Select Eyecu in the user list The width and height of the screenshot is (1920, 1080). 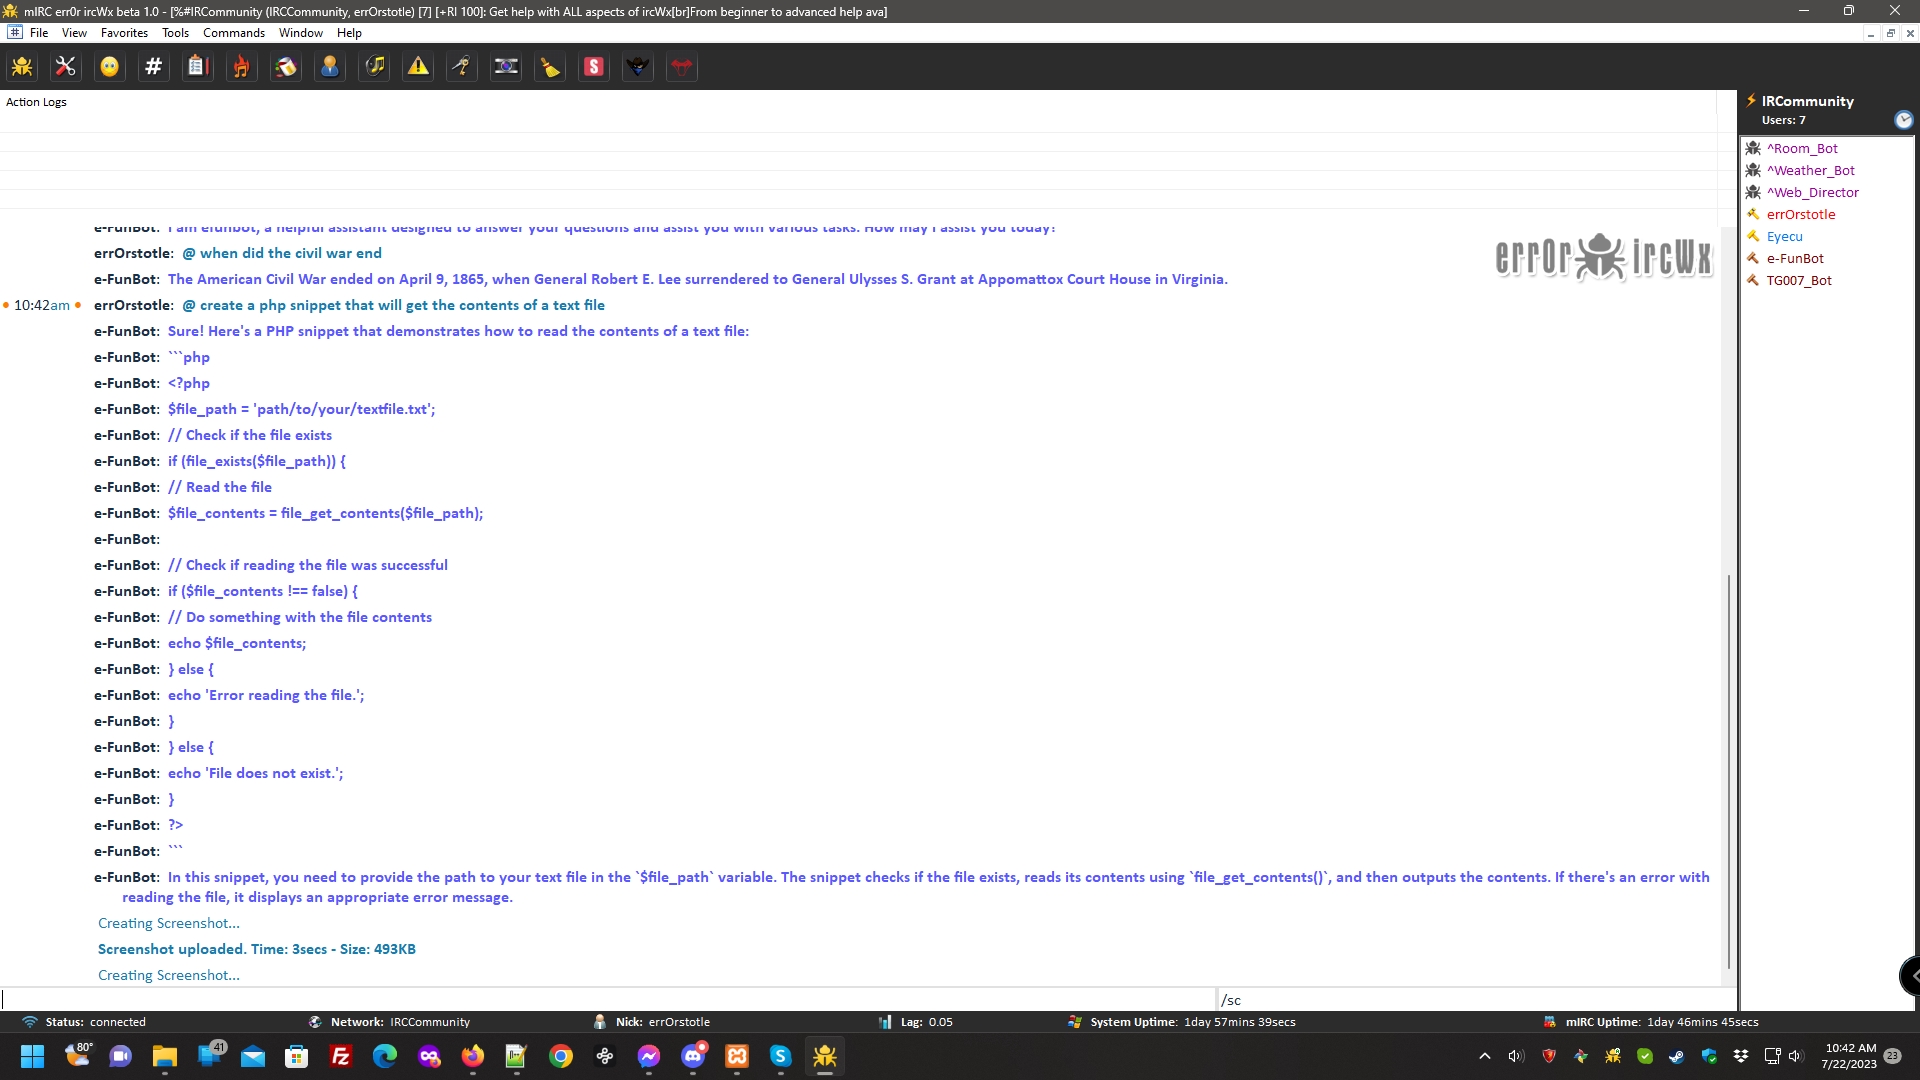[x=1784, y=236]
